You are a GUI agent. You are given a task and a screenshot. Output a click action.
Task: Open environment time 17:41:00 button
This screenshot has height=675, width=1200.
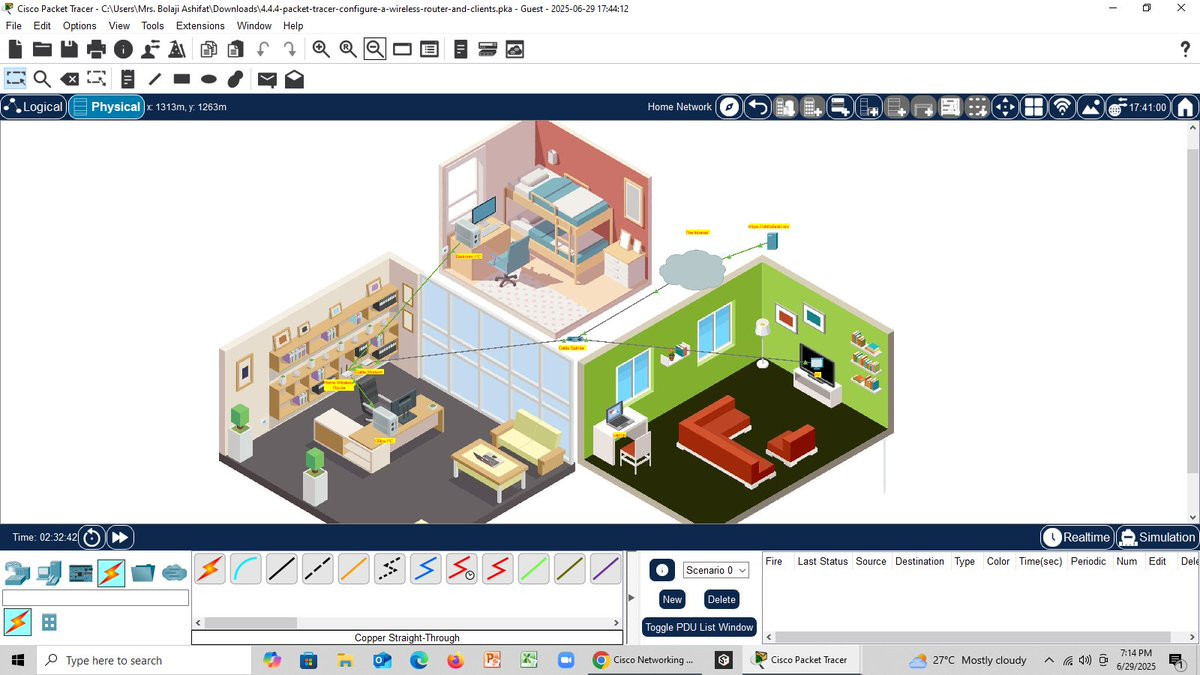click(1138, 107)
